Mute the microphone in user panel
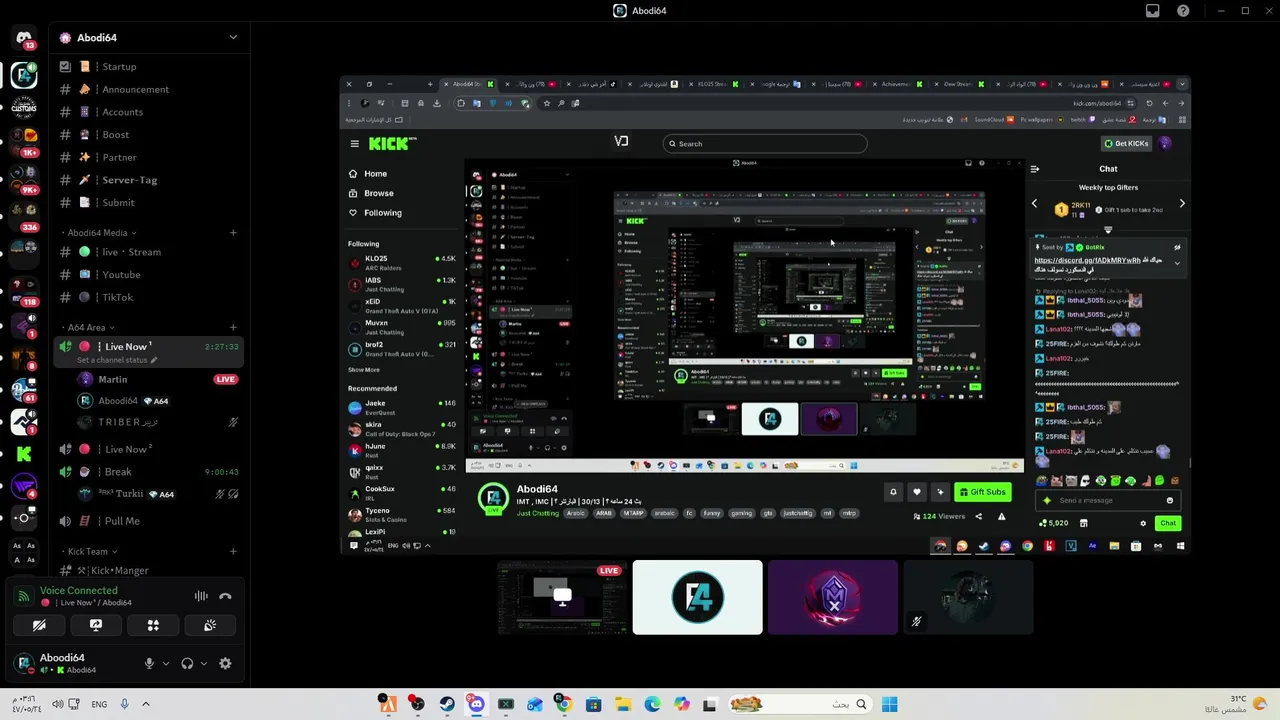Viewport: 1280px width, 720px height. pyautogui.click(x=149, y=663)
